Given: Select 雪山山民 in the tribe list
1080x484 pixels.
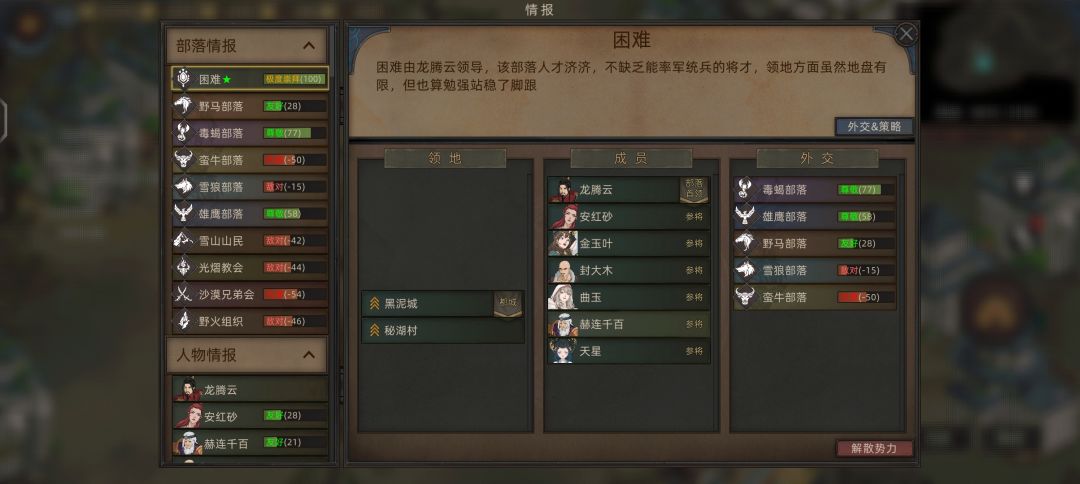Looking at the screenshot, I should (250, 240).
